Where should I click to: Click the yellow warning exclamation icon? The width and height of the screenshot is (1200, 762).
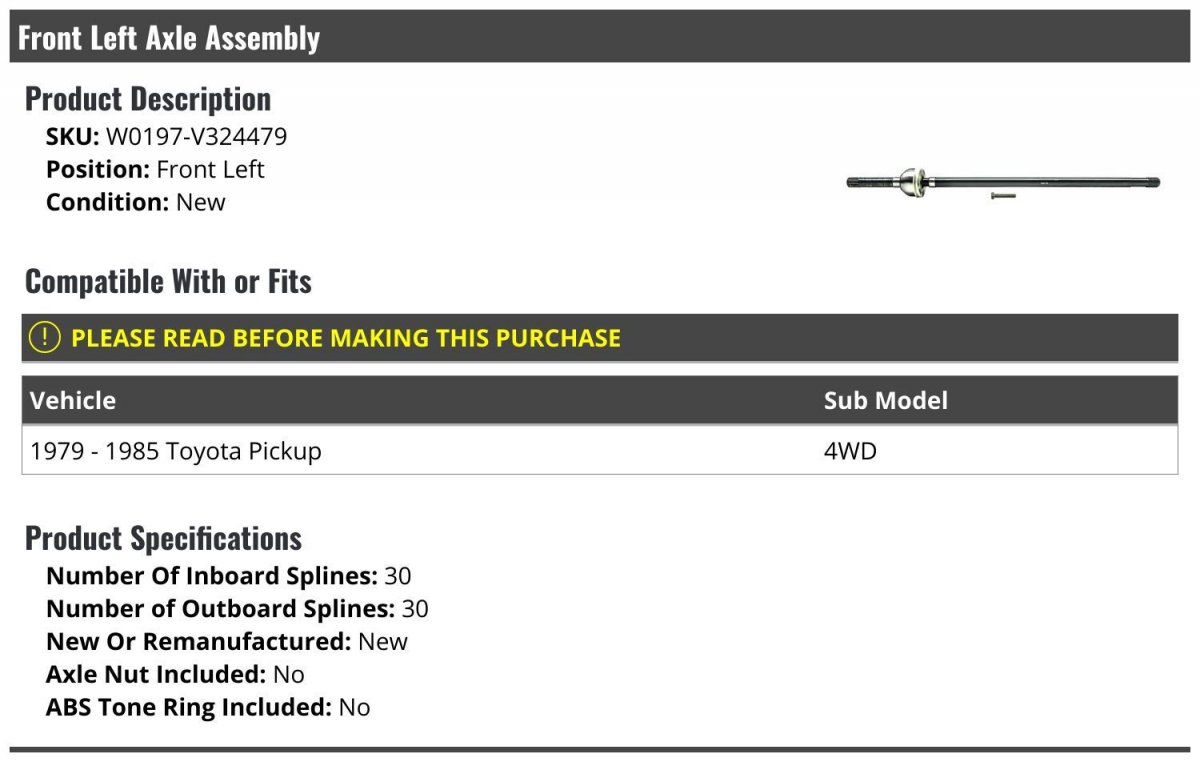(x=45, y=338)
